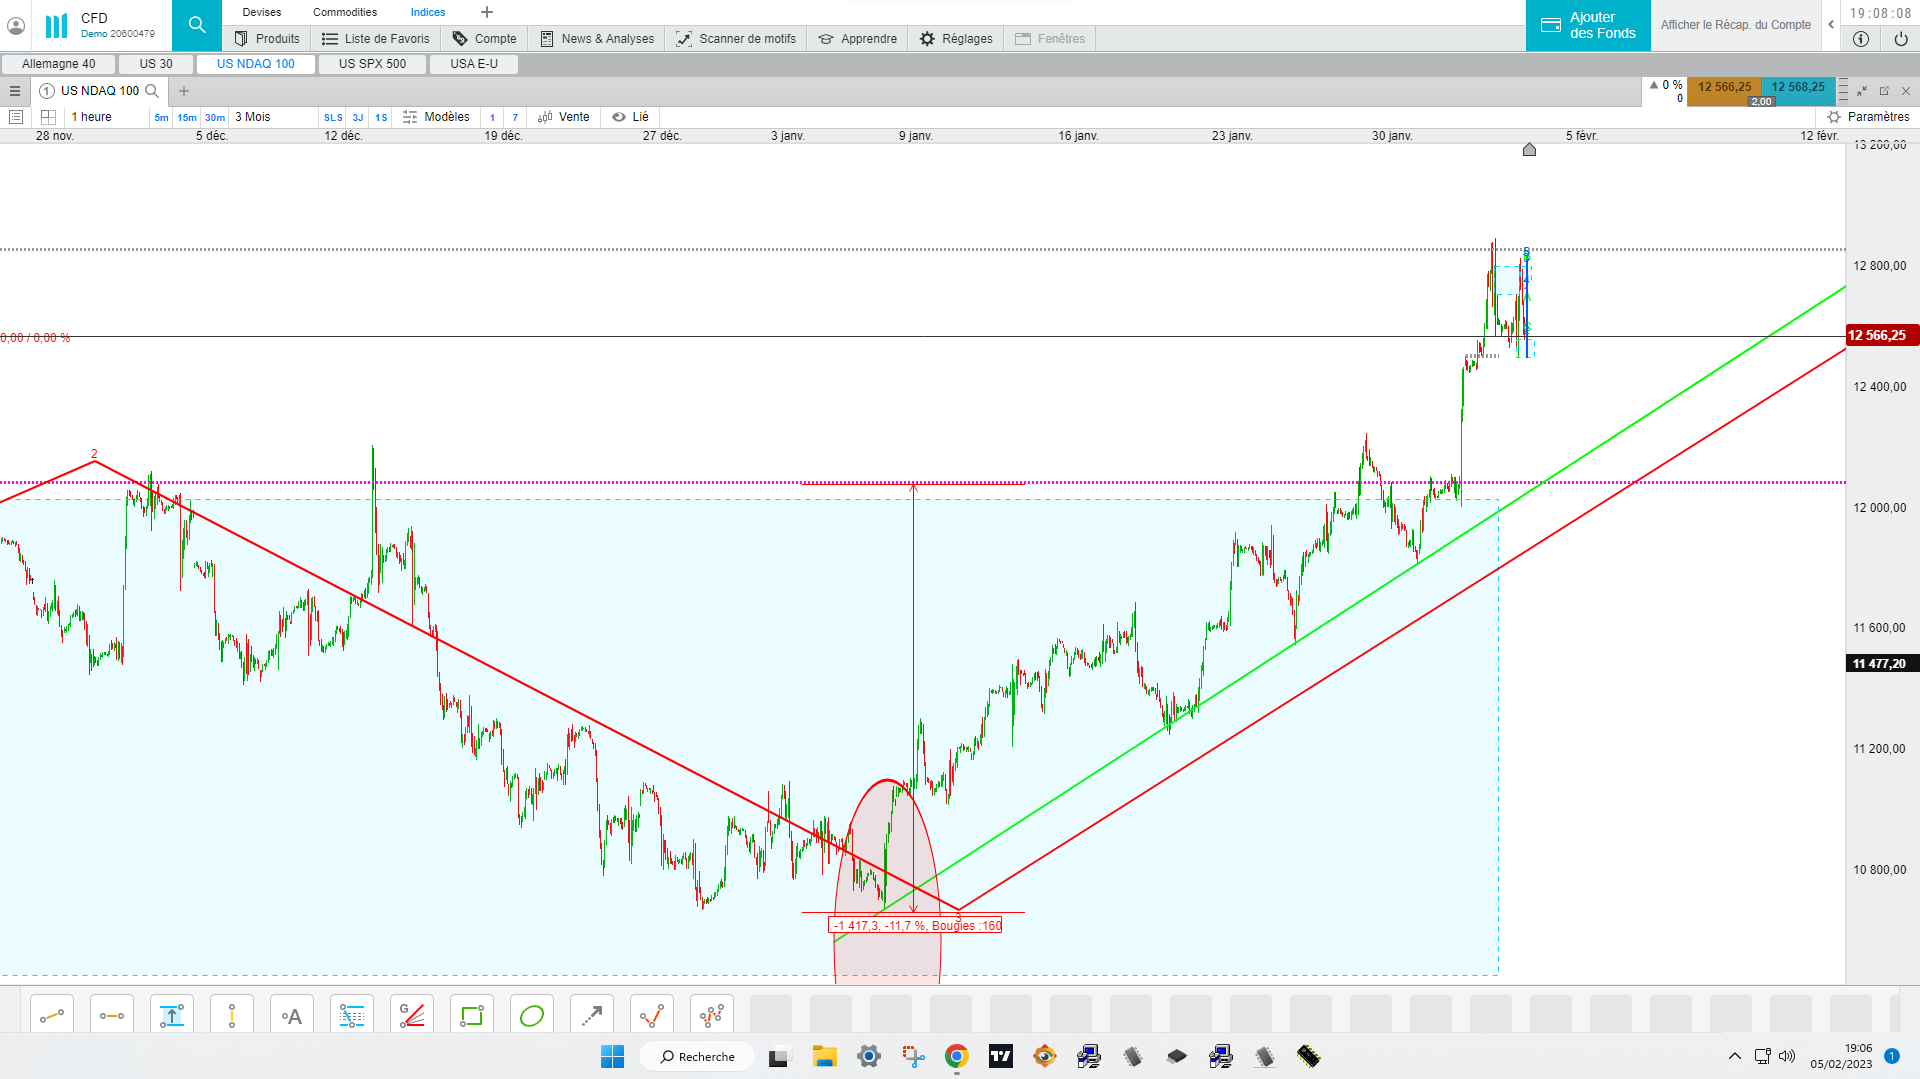The image size is (1920, 1079).
Task: Open the 1 heure timeframe dropdown
Action: pos(92,117)
